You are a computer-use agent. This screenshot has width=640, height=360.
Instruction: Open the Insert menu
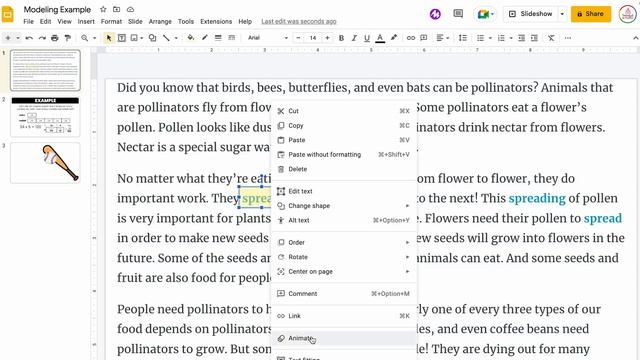(86, 22)
